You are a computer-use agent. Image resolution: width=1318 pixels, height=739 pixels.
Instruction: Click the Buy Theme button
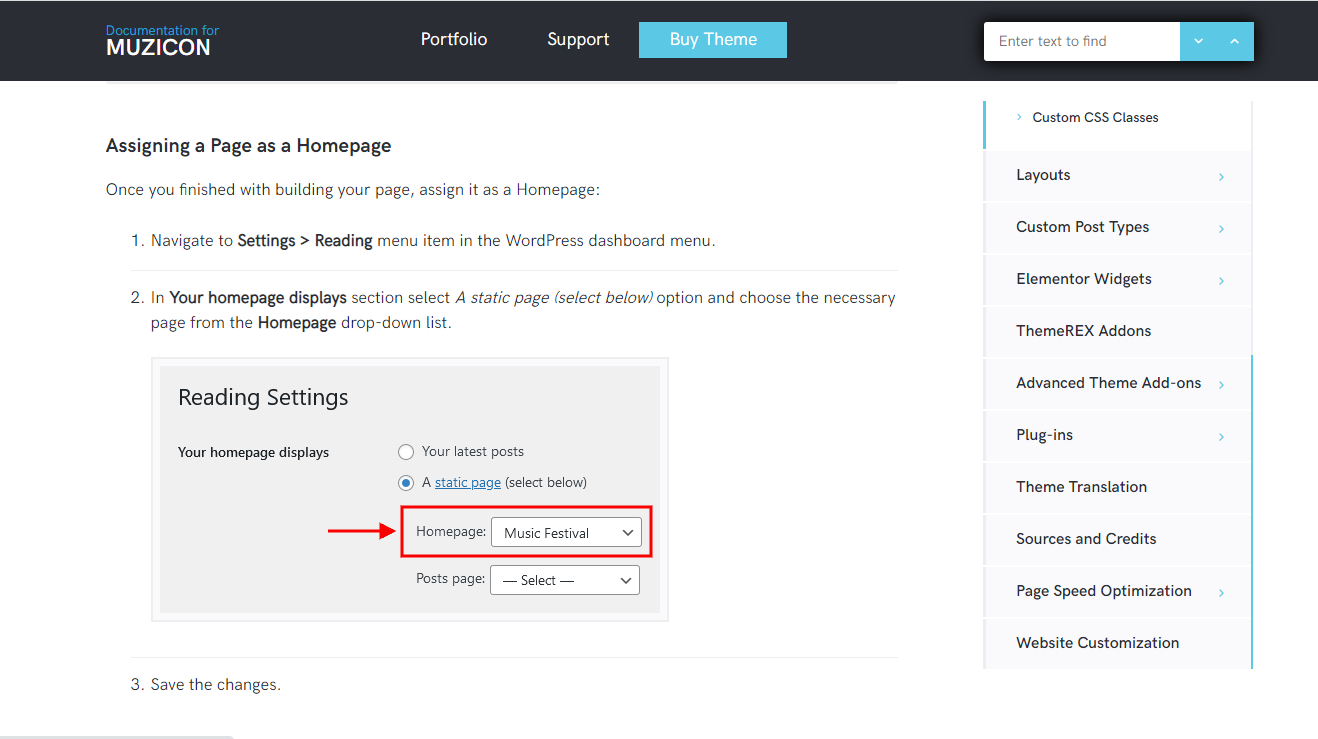pos(713,40)
